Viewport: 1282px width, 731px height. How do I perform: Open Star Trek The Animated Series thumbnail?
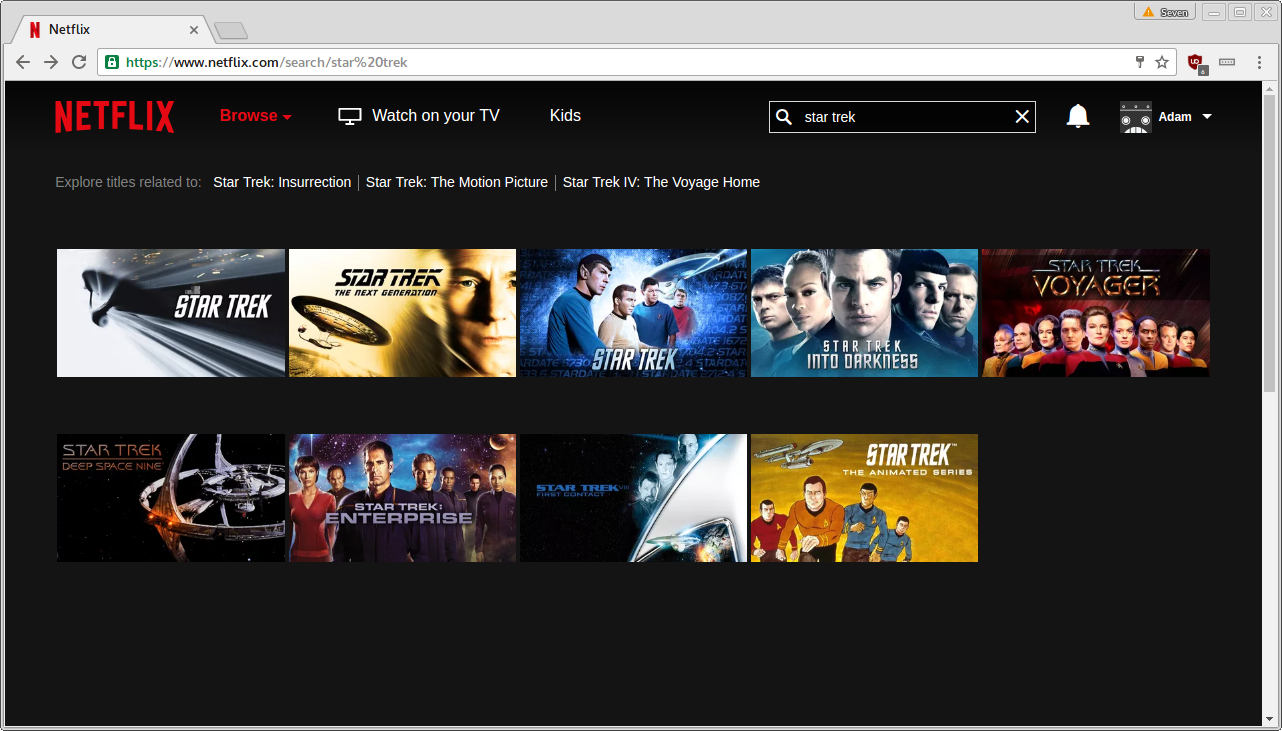click(864, 498)
